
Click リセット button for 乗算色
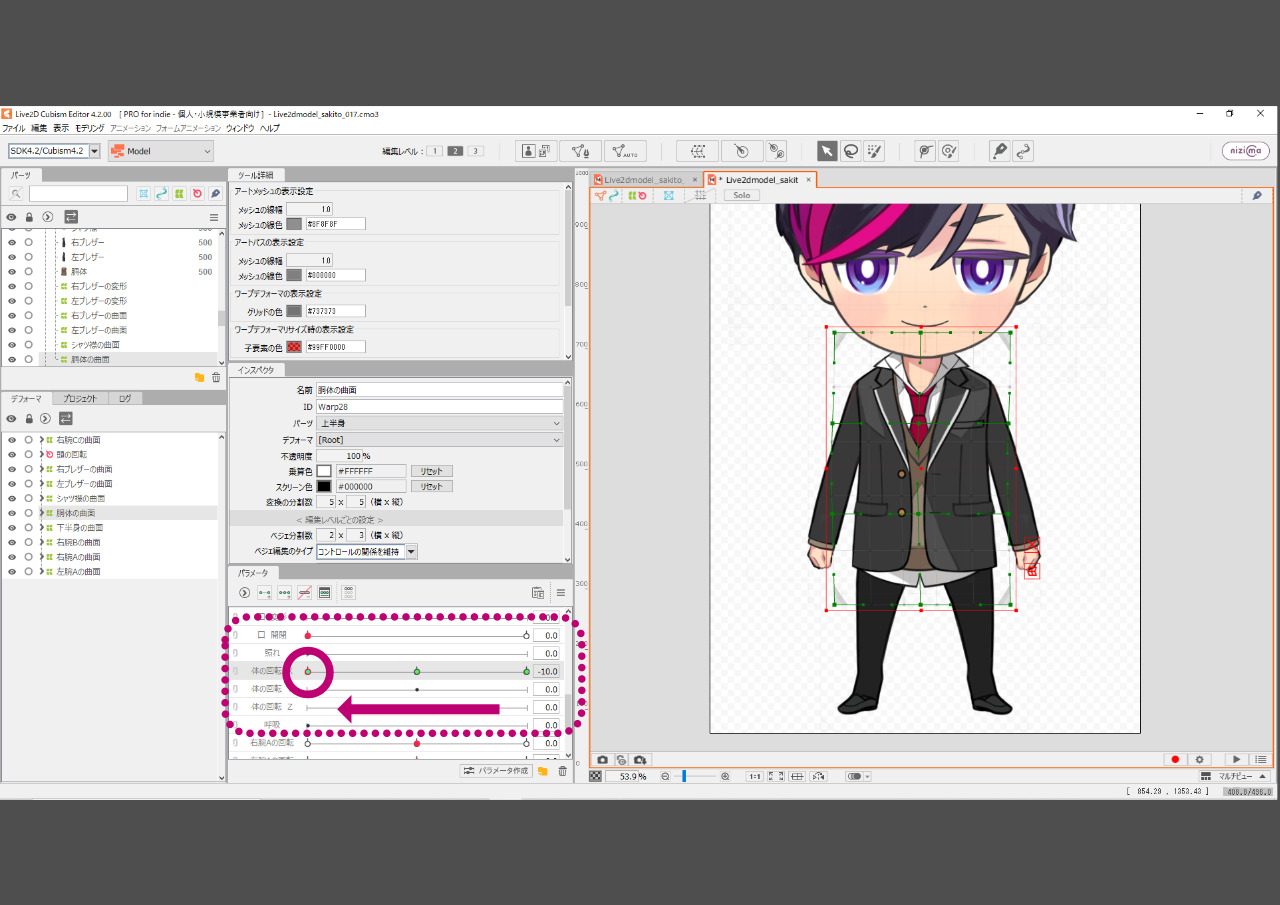tap(431, 471)
